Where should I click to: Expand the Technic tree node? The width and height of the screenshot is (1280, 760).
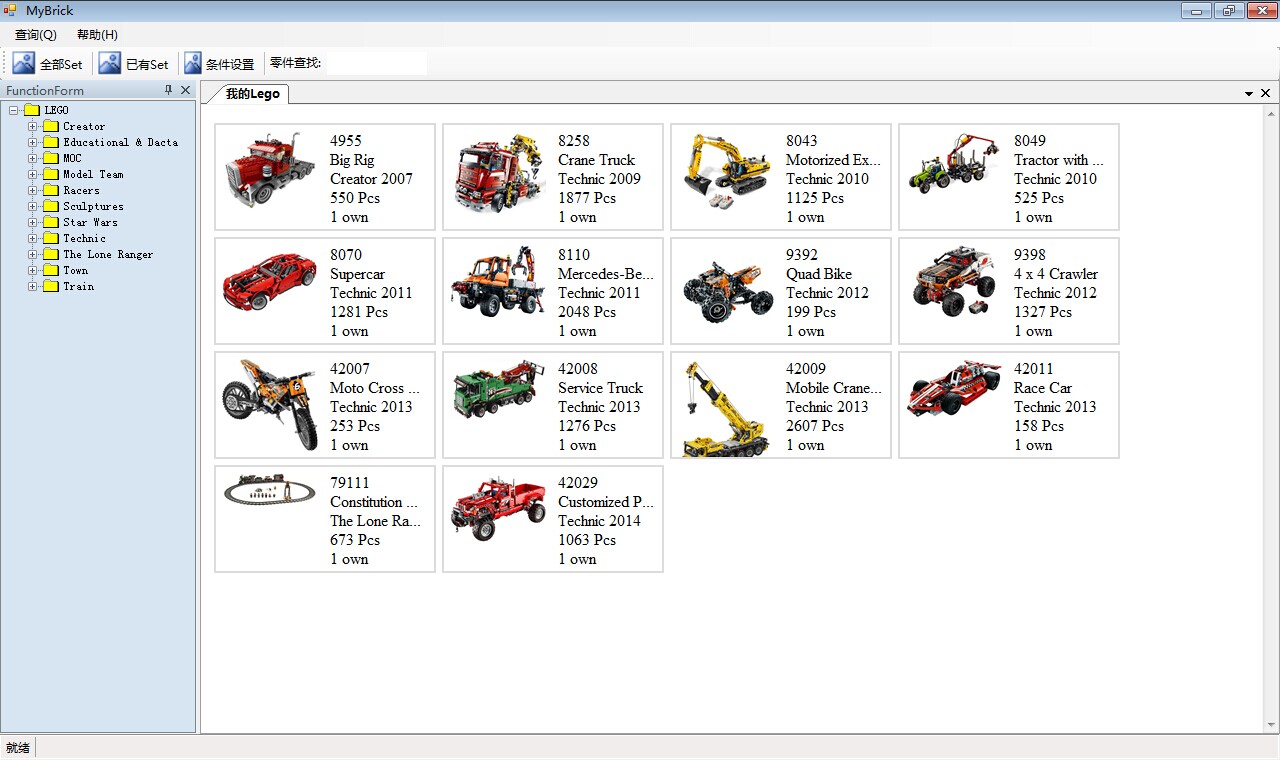pos(33,238)
